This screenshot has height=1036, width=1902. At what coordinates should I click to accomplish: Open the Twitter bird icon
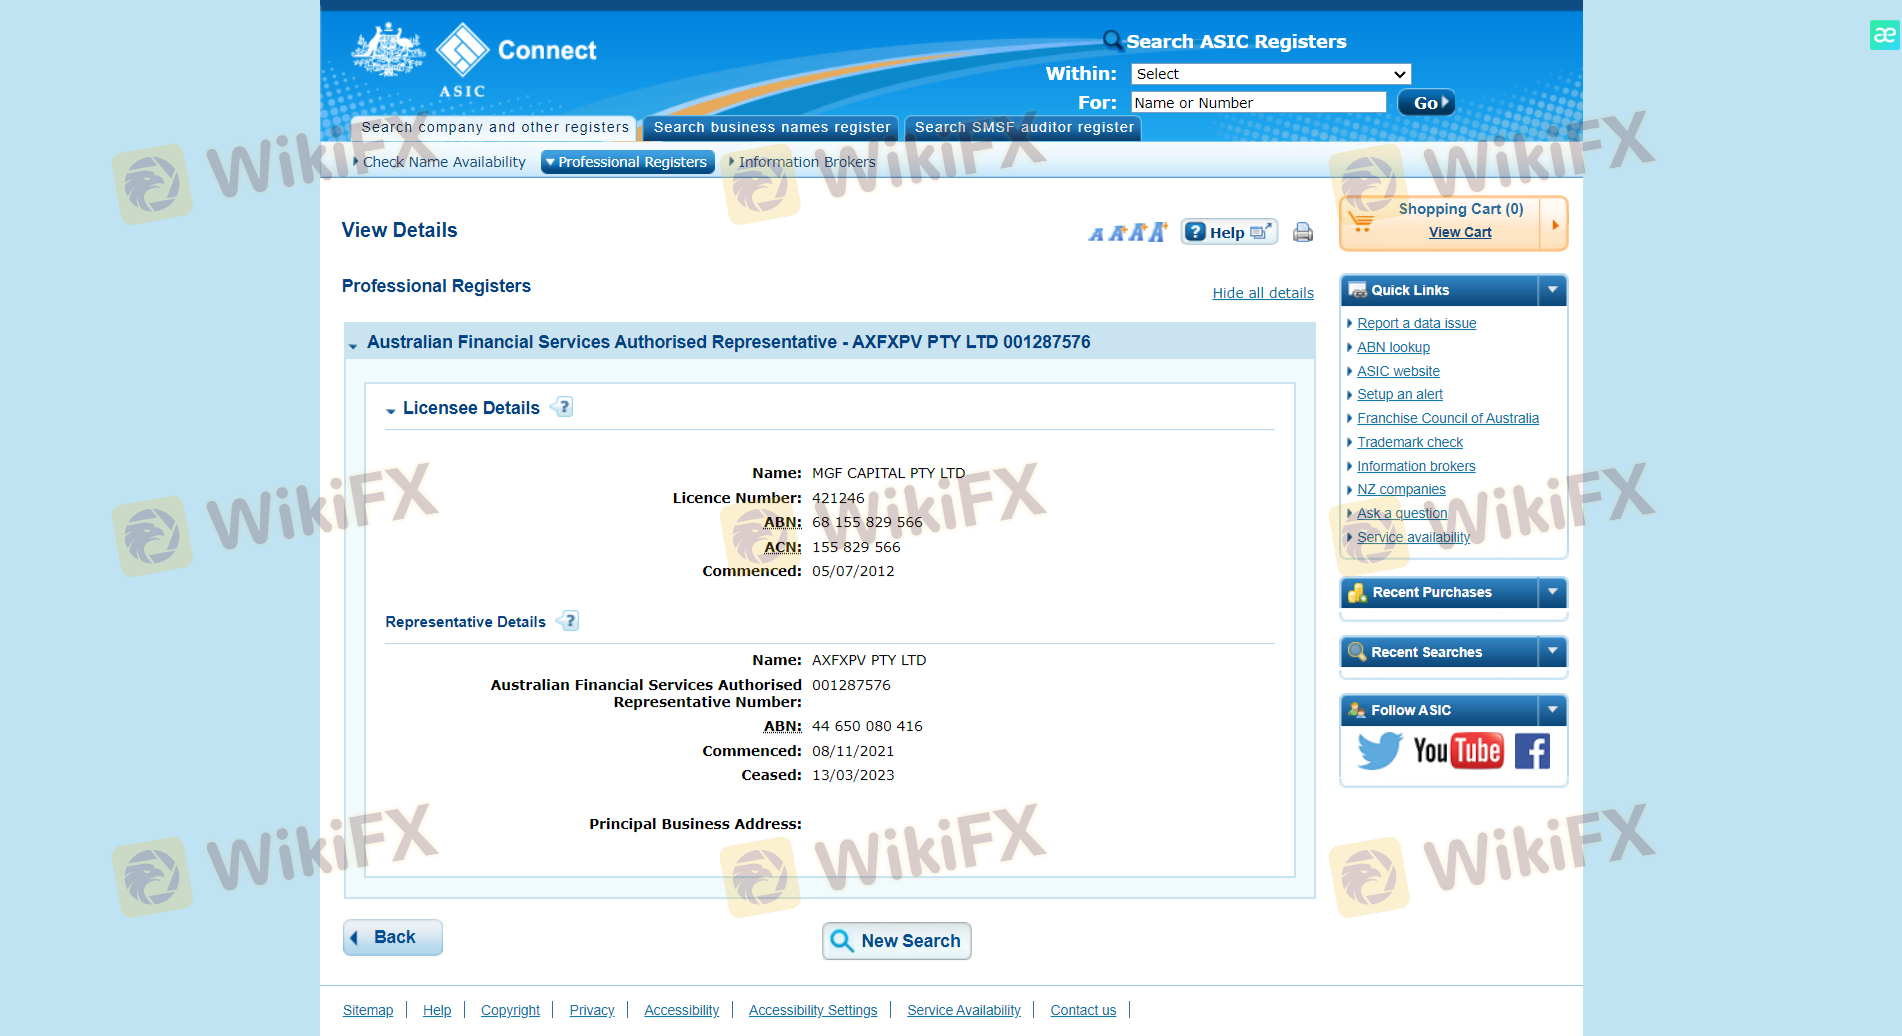pos(1379,750)
